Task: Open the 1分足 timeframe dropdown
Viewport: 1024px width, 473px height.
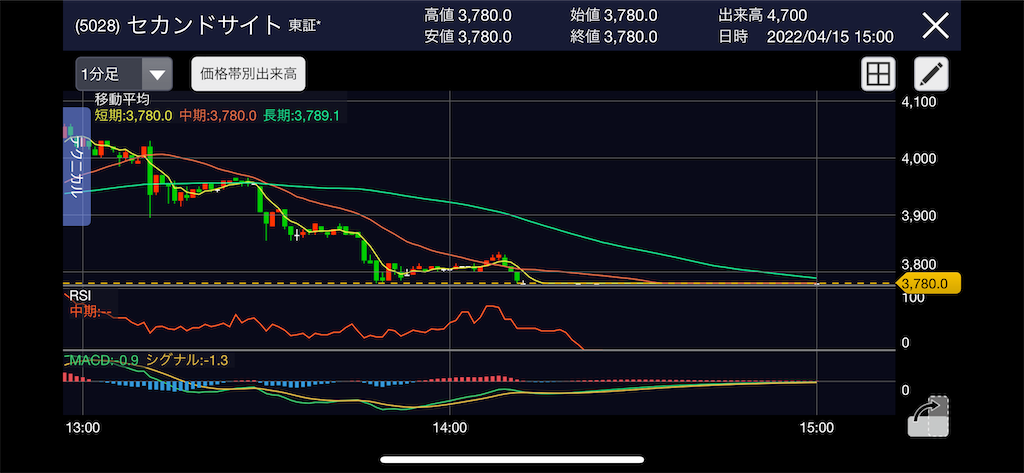Action: [123, 74]
